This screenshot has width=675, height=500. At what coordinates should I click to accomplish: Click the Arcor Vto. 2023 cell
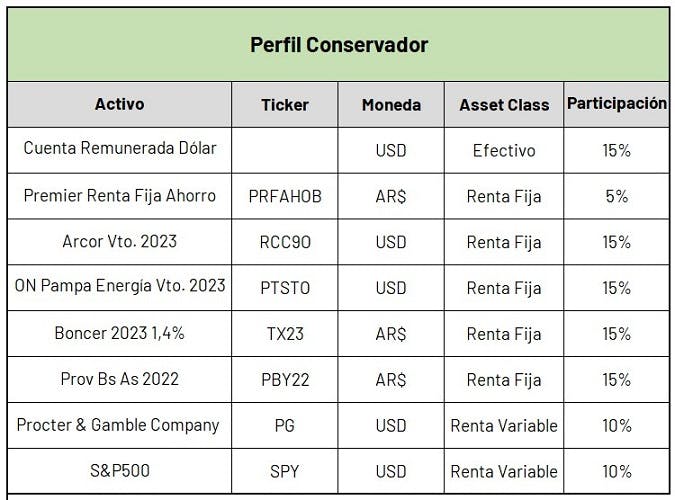120,242
